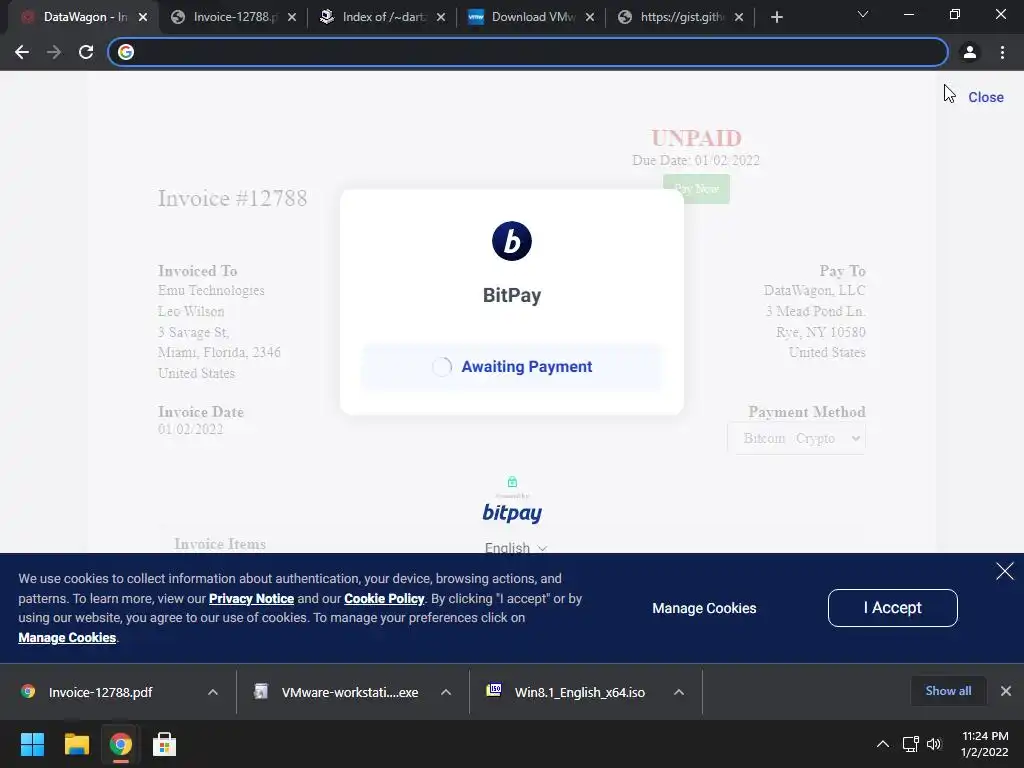Open the English language dropdown

(x=516, y=548)
